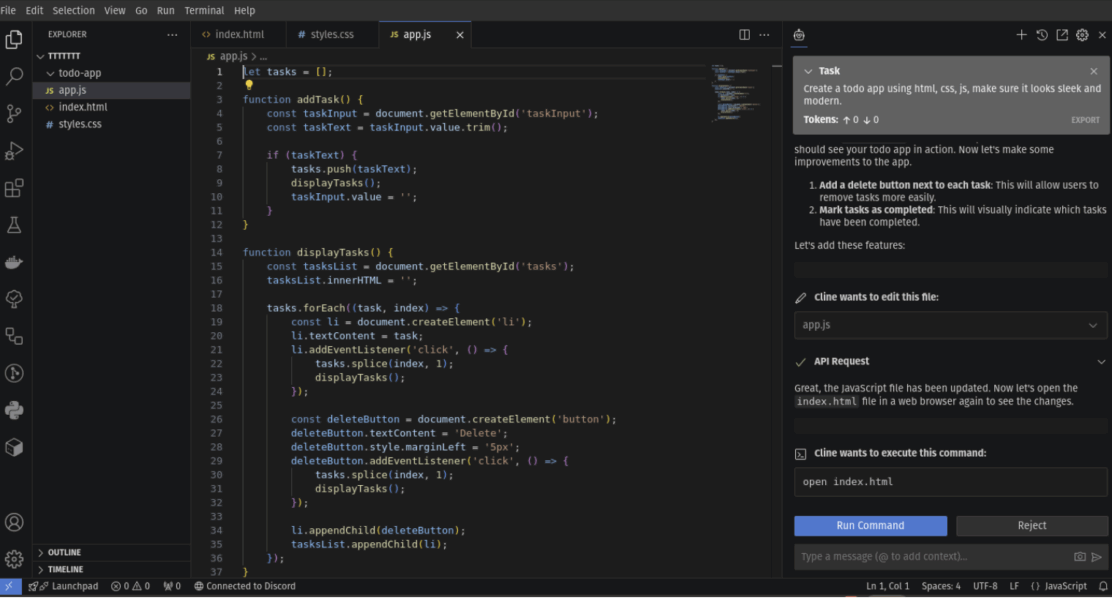Open the Extensions view
This screenshot has width=1112, height=600.
click(14, 188)
